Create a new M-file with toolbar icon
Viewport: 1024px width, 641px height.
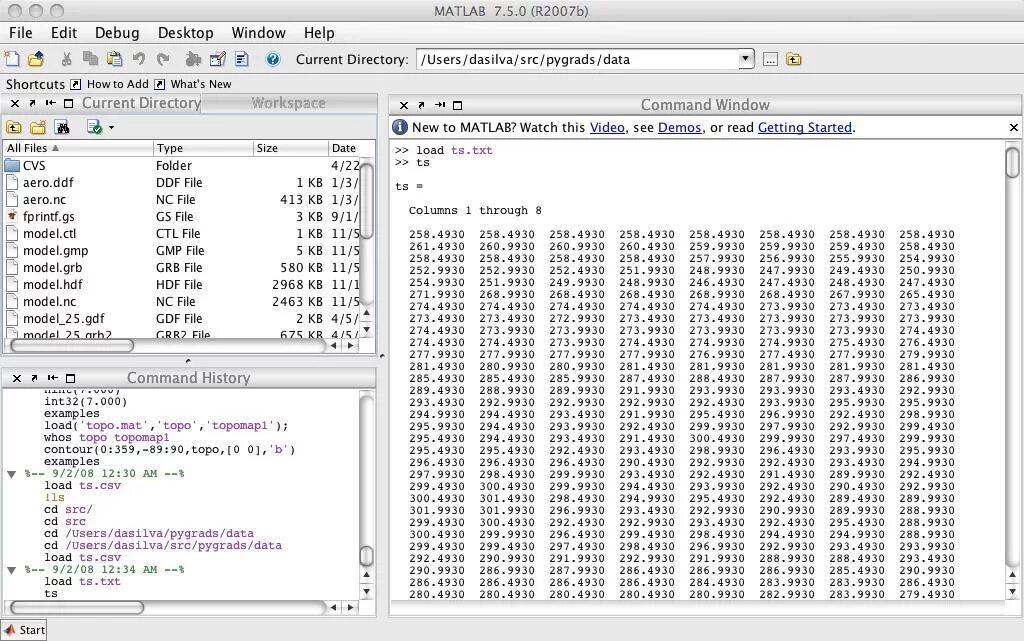[x=12, y=59]
